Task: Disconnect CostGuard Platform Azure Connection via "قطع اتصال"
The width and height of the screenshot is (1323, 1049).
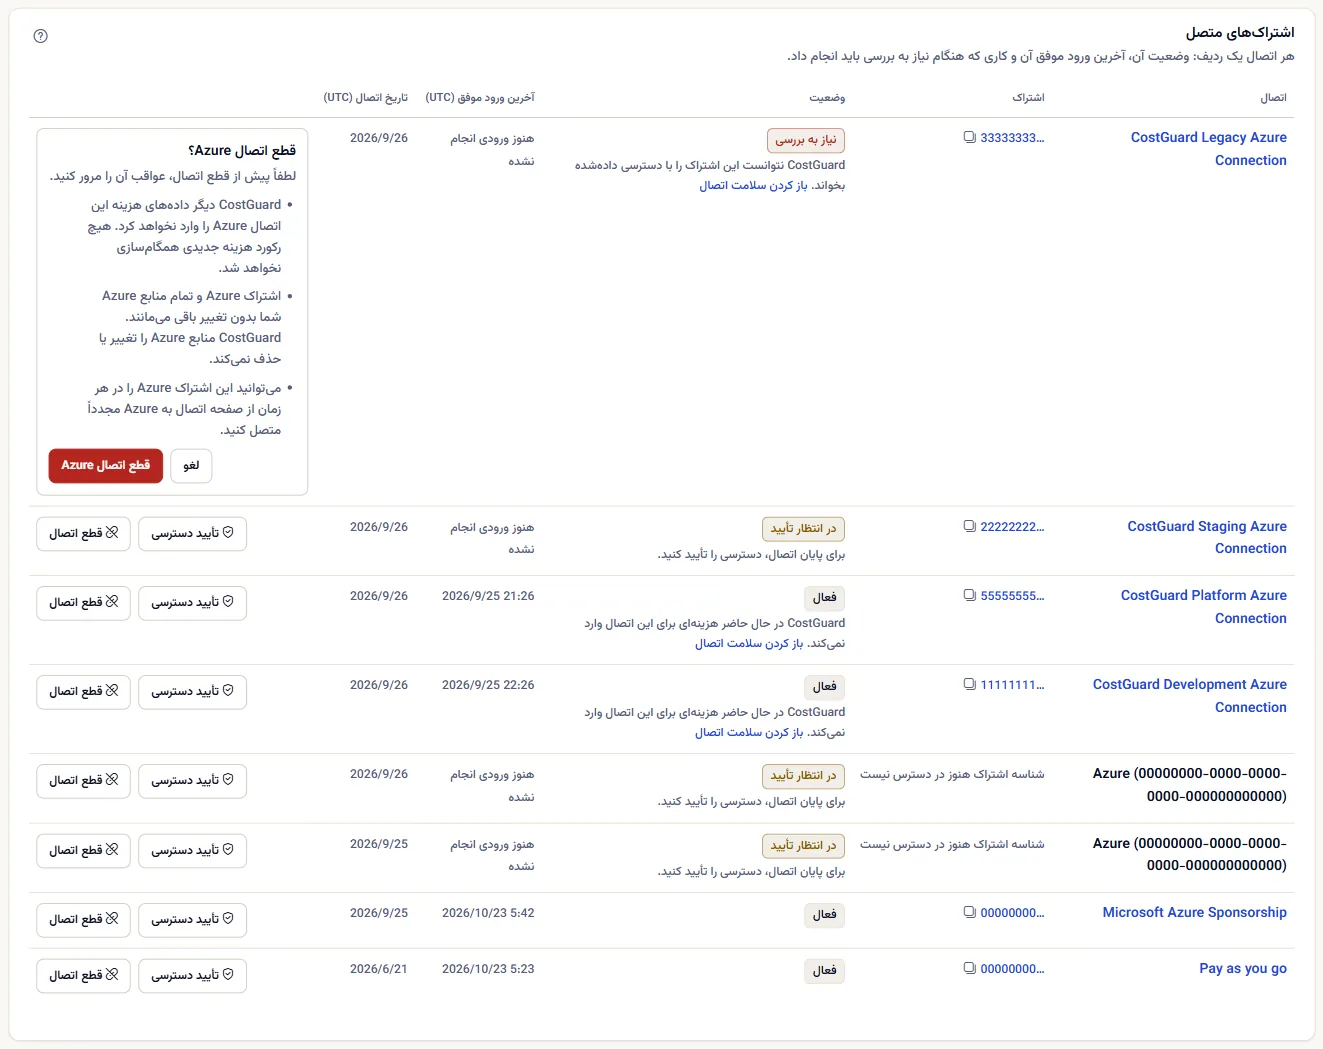Action: [x=84, y=602]
